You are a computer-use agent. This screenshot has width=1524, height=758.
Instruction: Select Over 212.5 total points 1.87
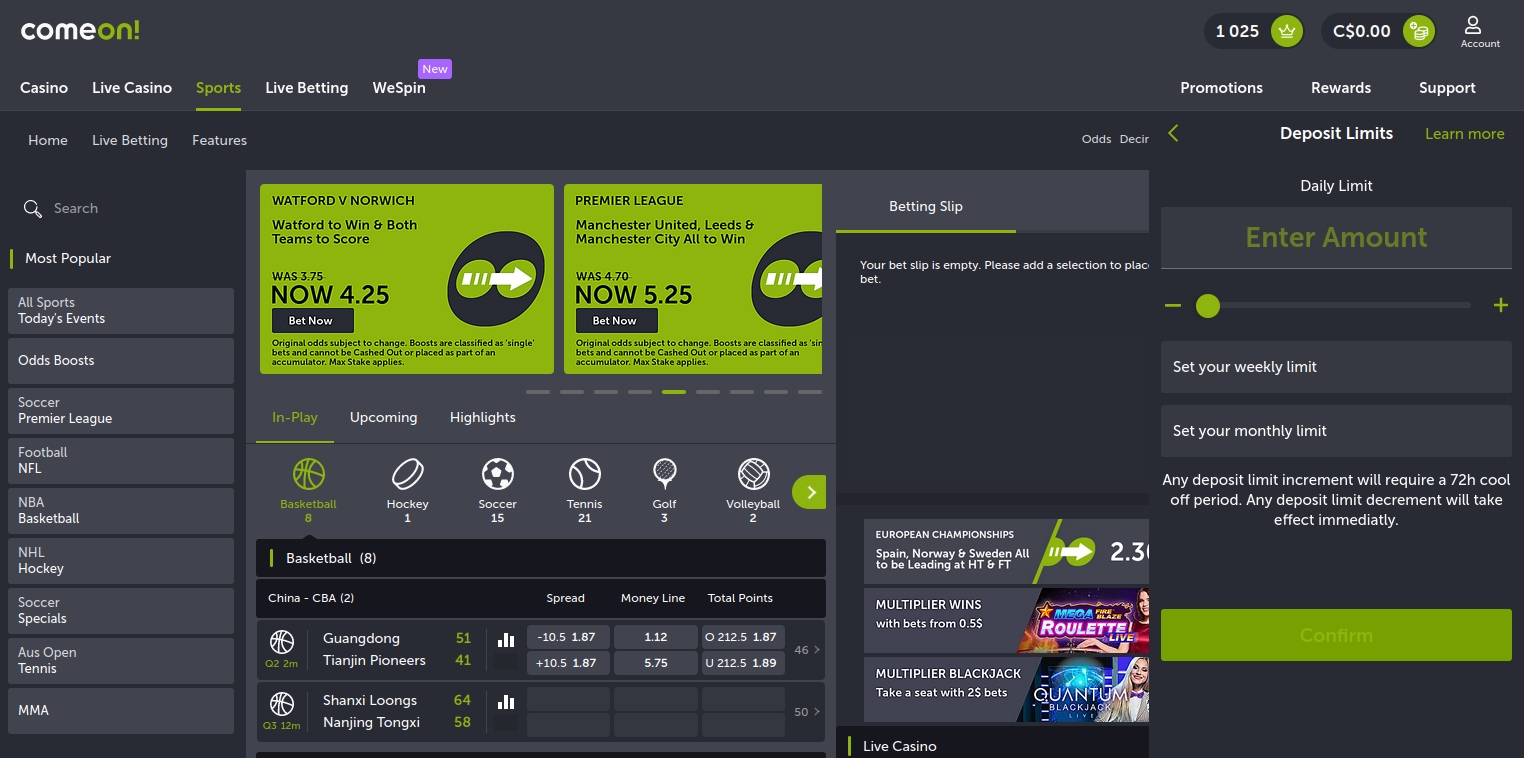(743, 637)
